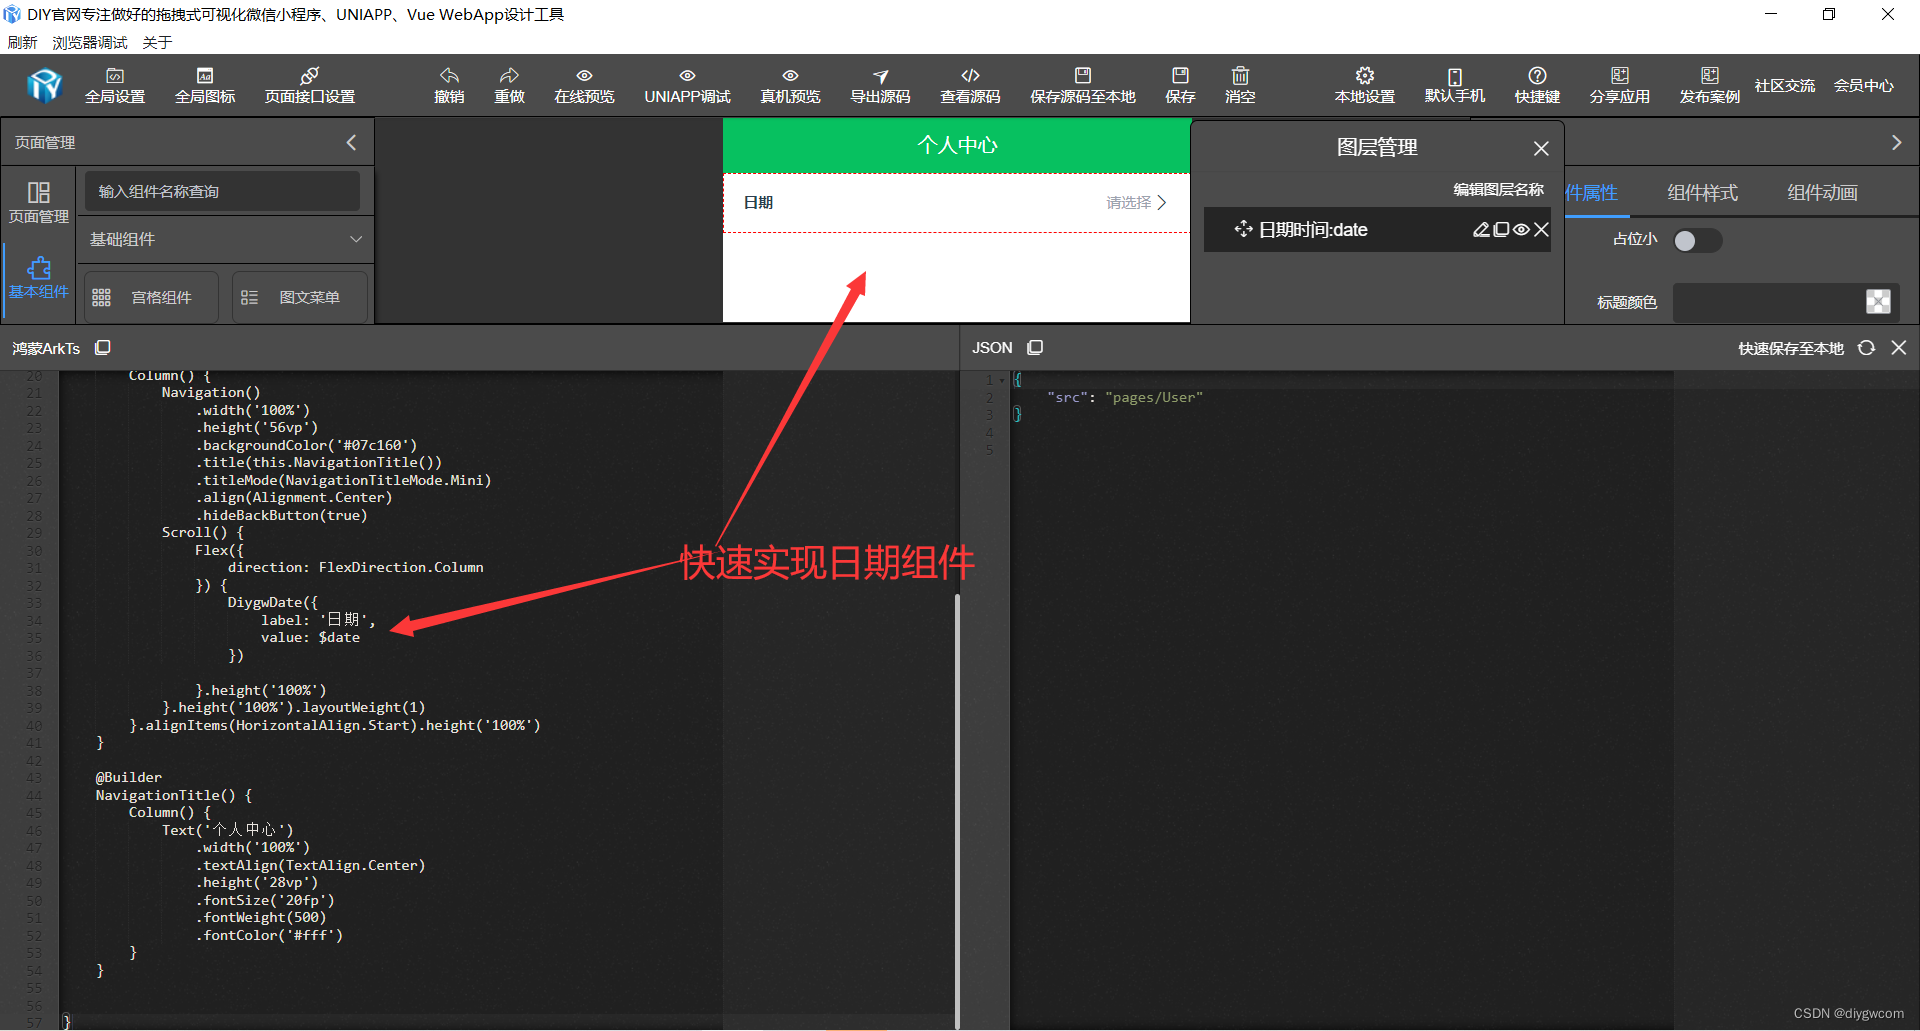Start 在线预览 online preview
The width and height of the screenshot is (1920, 1031).
click(x=584, y=86)
